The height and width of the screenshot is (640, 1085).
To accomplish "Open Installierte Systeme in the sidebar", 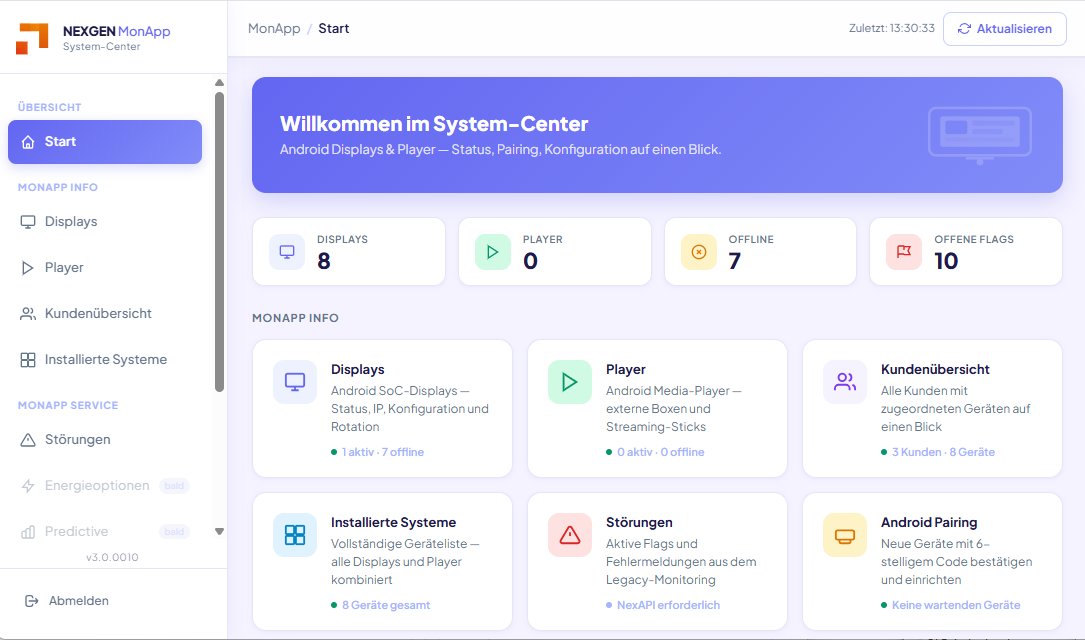I will (105, 360).
